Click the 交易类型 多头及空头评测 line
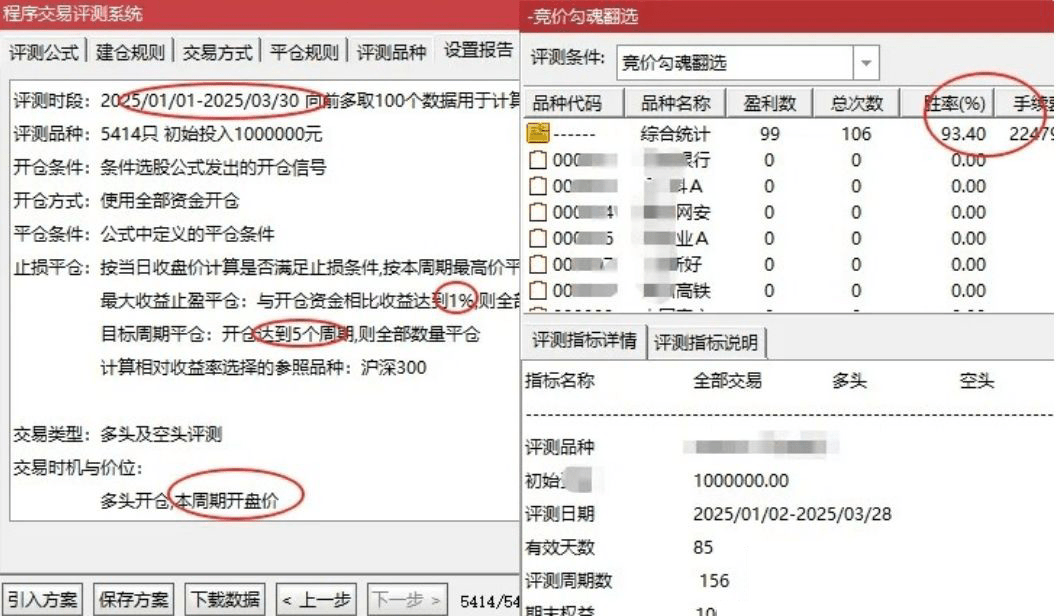This screenshot has height=616, width=1059. coord(118,434)
